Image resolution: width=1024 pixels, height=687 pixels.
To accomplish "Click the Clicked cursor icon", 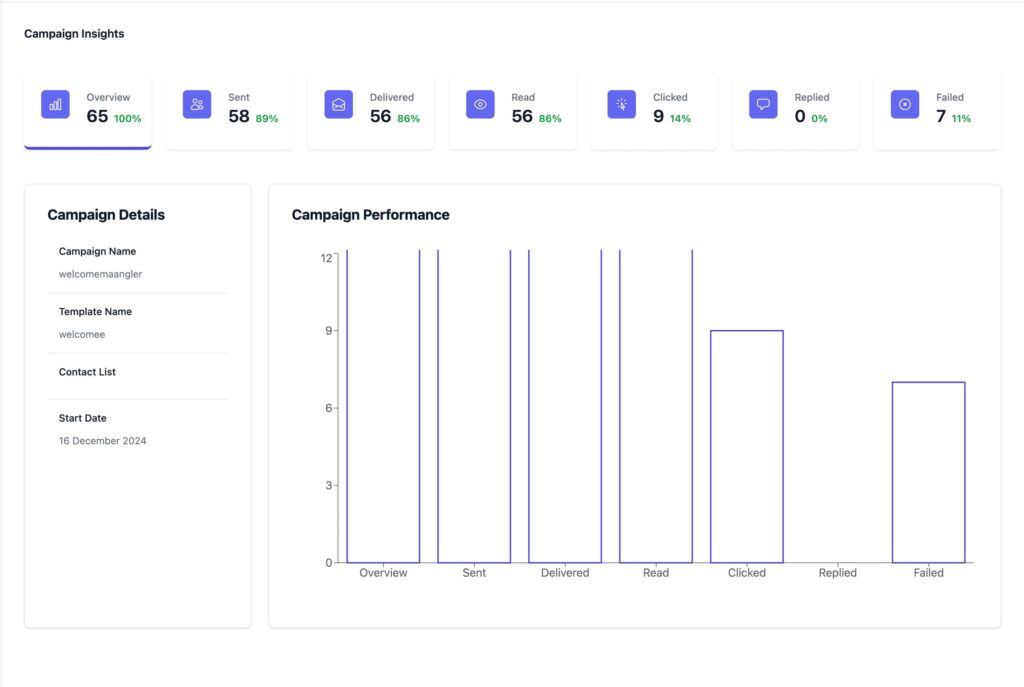I will pyautogui.click(x=622, y=104).
